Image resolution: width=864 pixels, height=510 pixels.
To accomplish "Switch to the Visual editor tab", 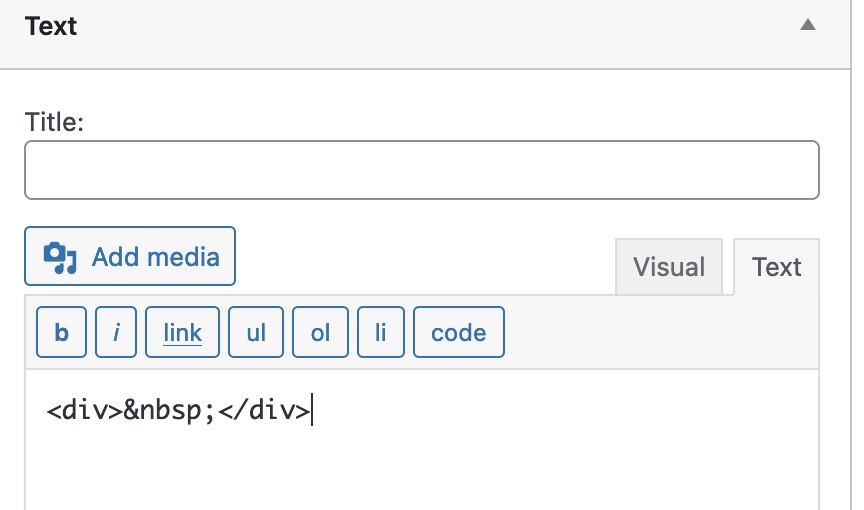I will 668,267.
